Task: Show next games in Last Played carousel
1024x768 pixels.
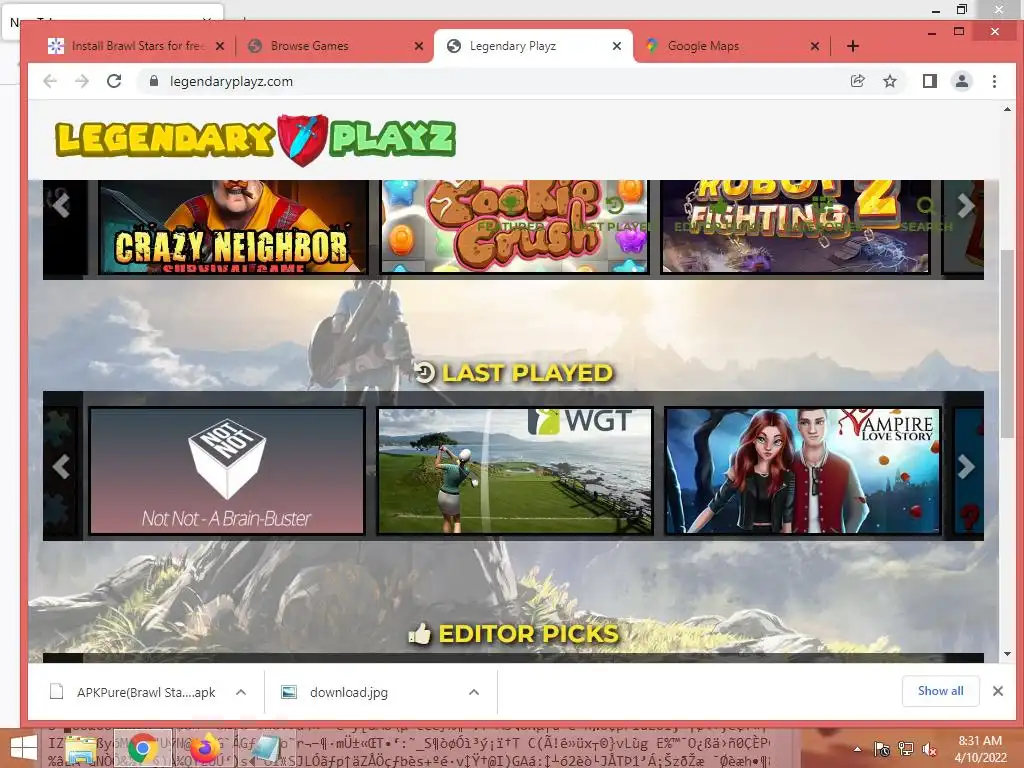Action: (966, 466)
